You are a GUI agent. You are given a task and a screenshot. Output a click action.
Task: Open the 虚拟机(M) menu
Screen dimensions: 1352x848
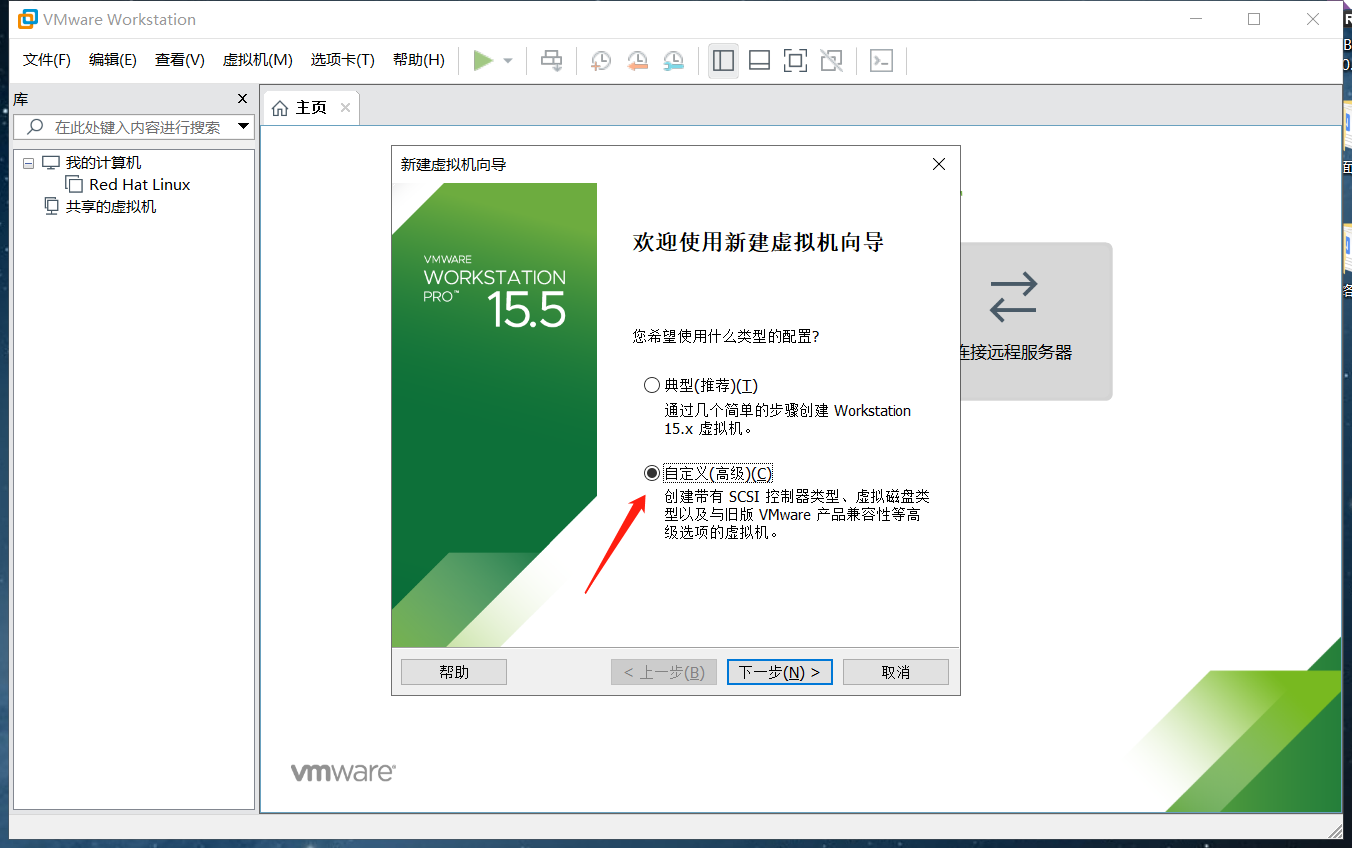click(257, 60)
